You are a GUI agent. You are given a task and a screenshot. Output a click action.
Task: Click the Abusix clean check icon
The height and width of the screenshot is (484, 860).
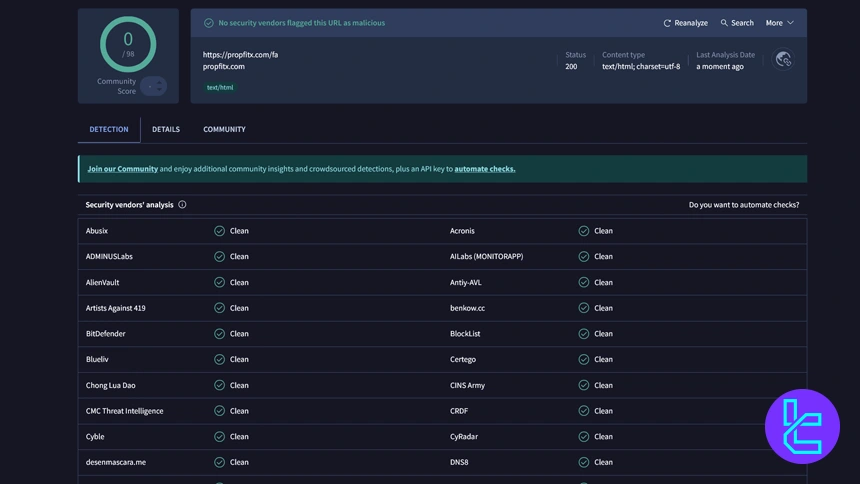[x=219, y=231]
